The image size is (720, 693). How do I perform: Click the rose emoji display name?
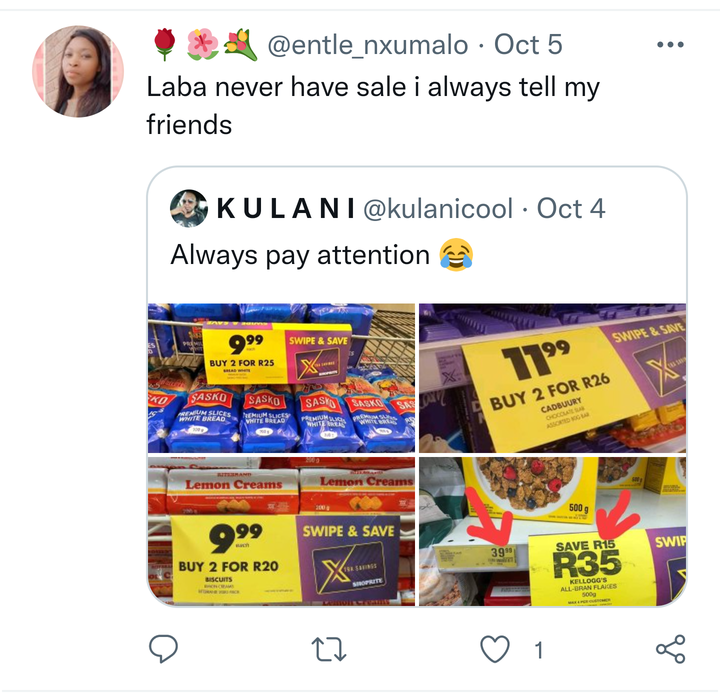205,45
